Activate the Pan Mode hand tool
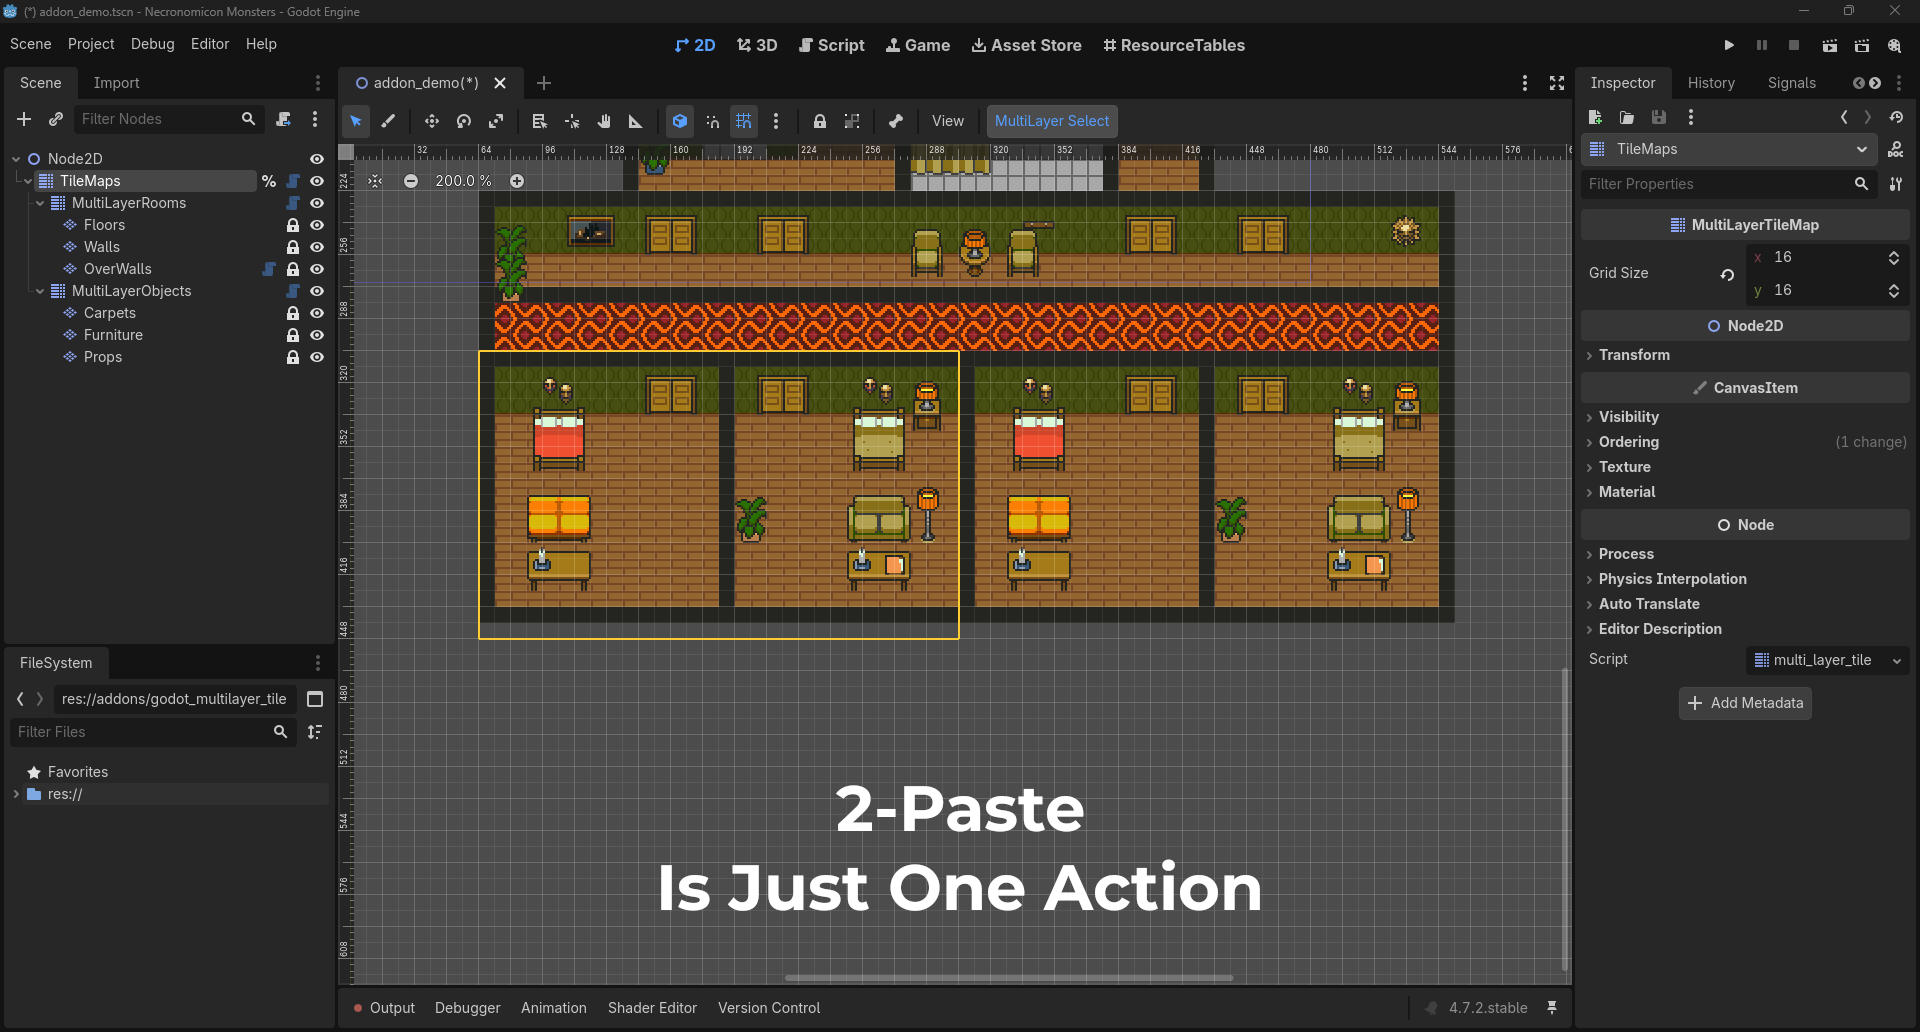1920x1032 pixels. click(604, 121)
